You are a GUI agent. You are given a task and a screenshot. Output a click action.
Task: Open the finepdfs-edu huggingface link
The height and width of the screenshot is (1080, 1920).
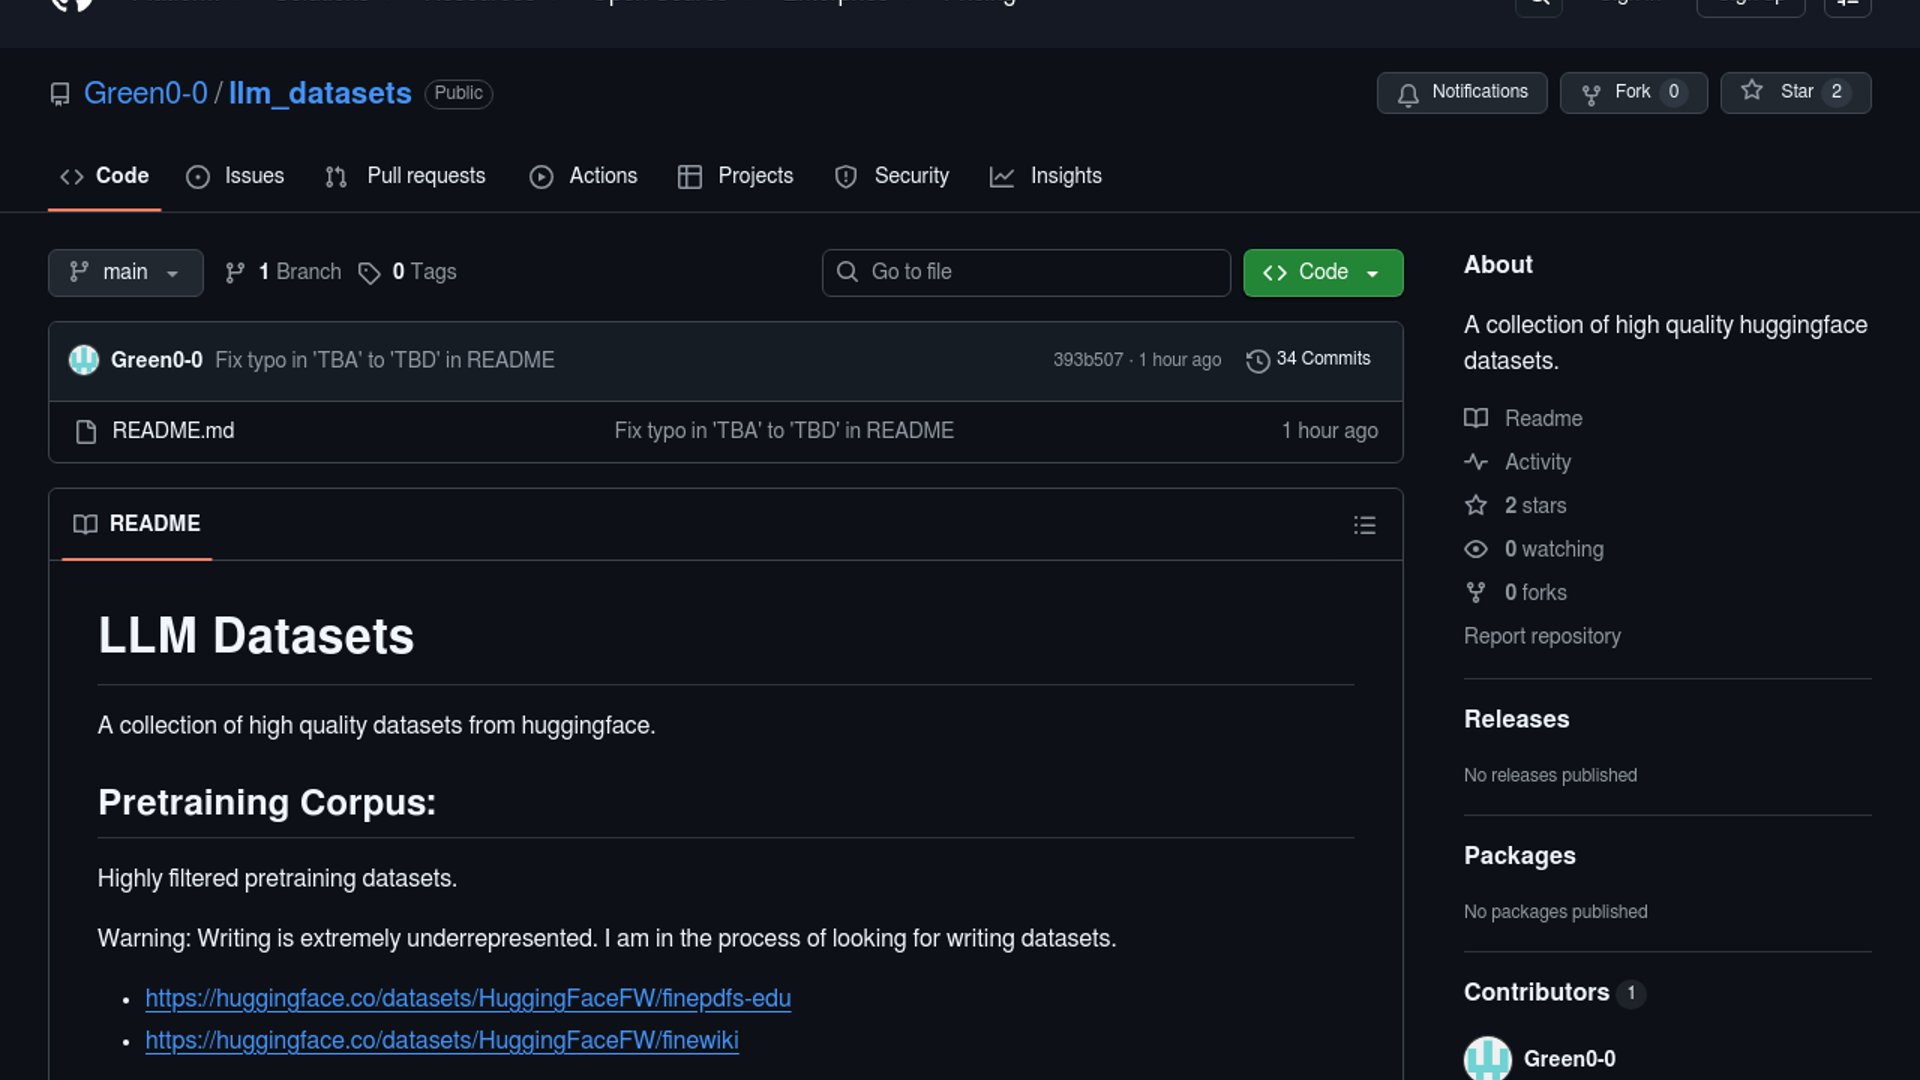(x=467, y=998)
